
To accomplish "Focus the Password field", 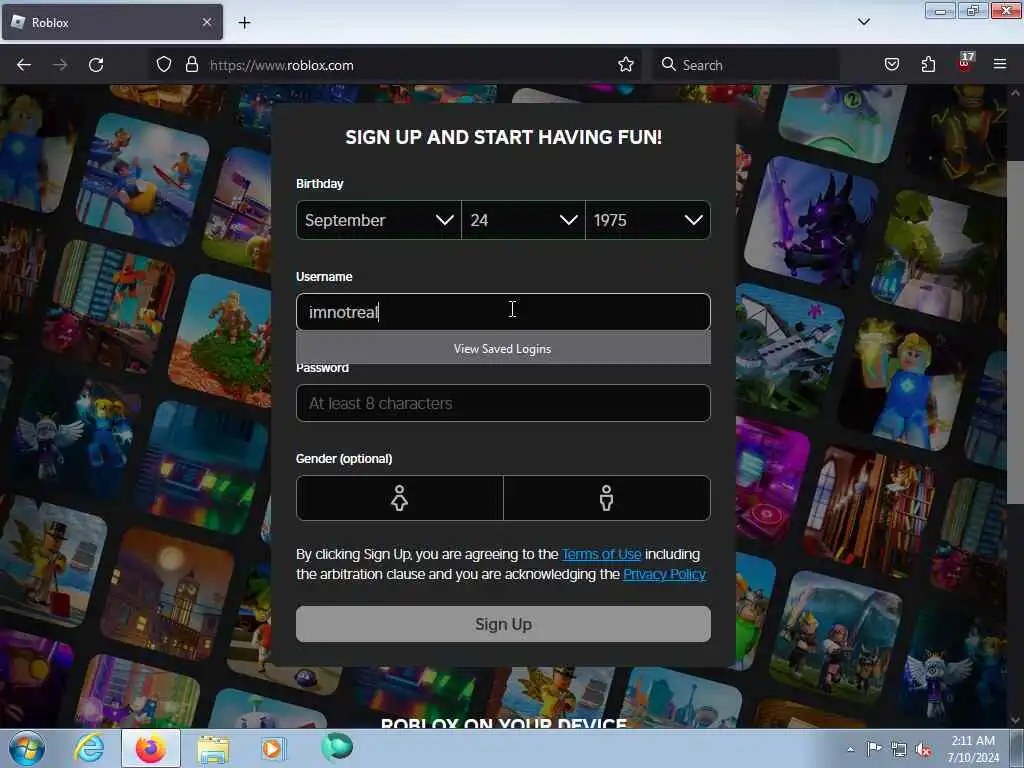I will click(503, 403).
